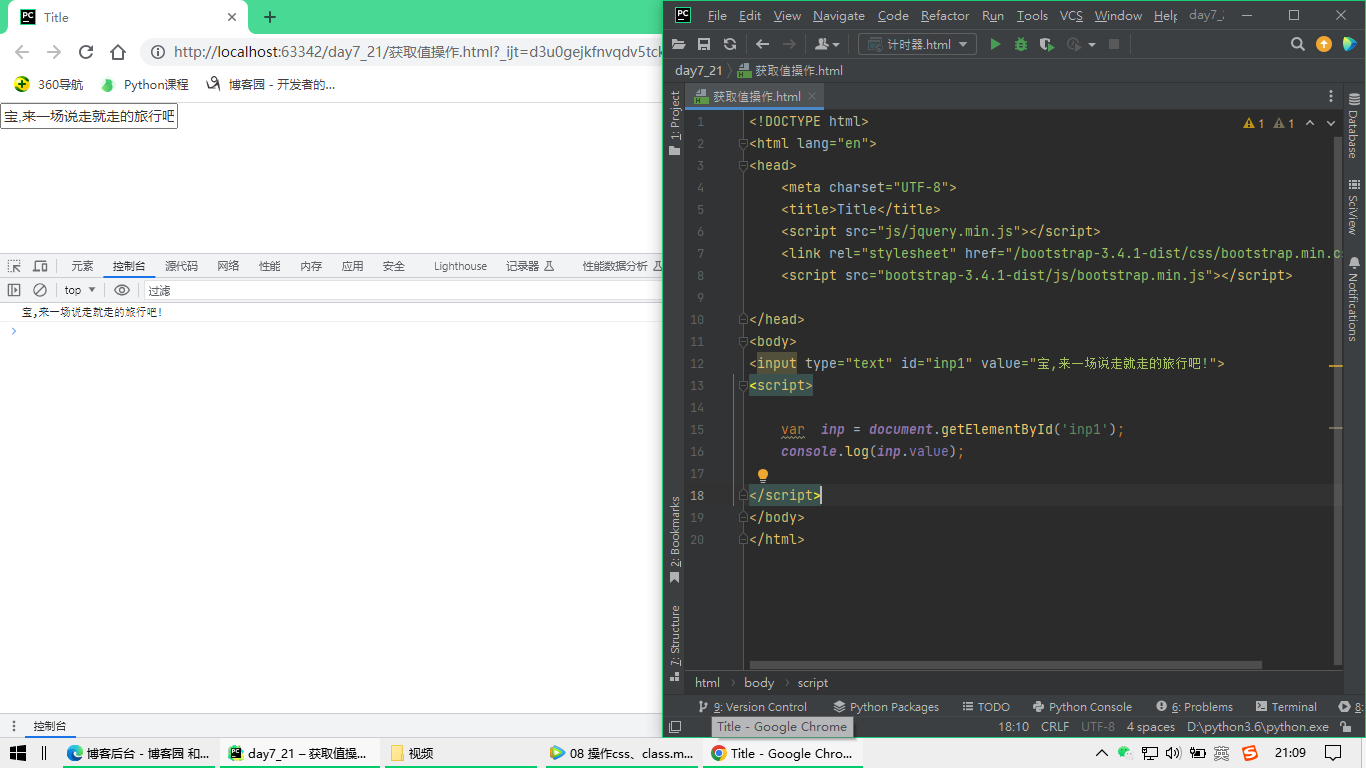
Task: Switch to the Lighthouse DevTools tab
Action: (460, 266)
